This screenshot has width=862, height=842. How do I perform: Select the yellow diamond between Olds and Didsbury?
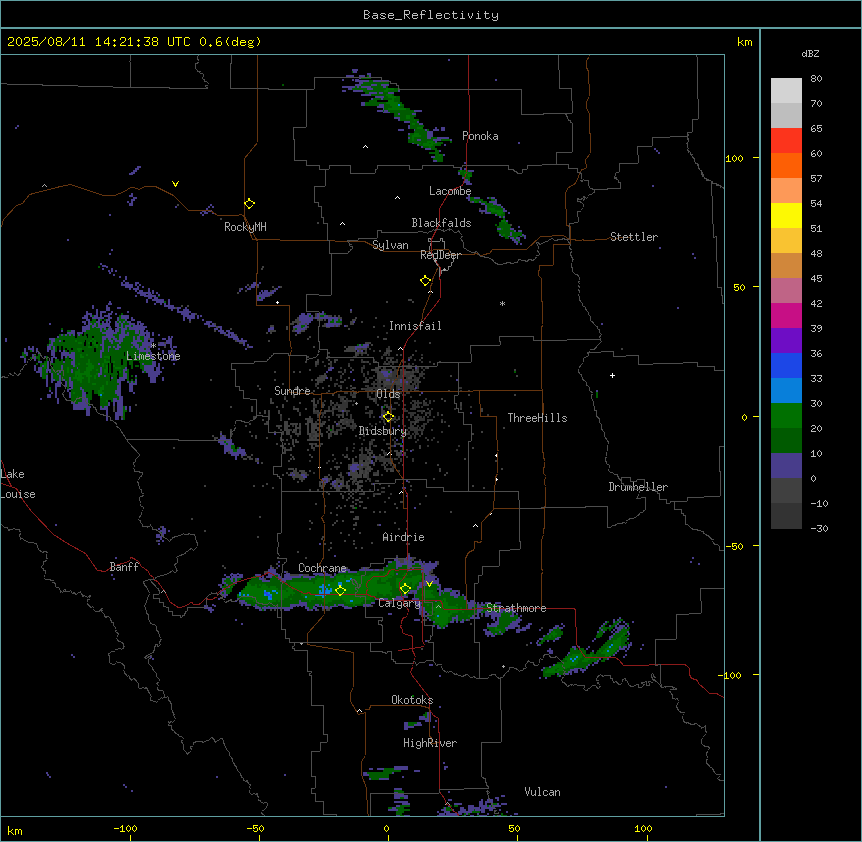389,417
